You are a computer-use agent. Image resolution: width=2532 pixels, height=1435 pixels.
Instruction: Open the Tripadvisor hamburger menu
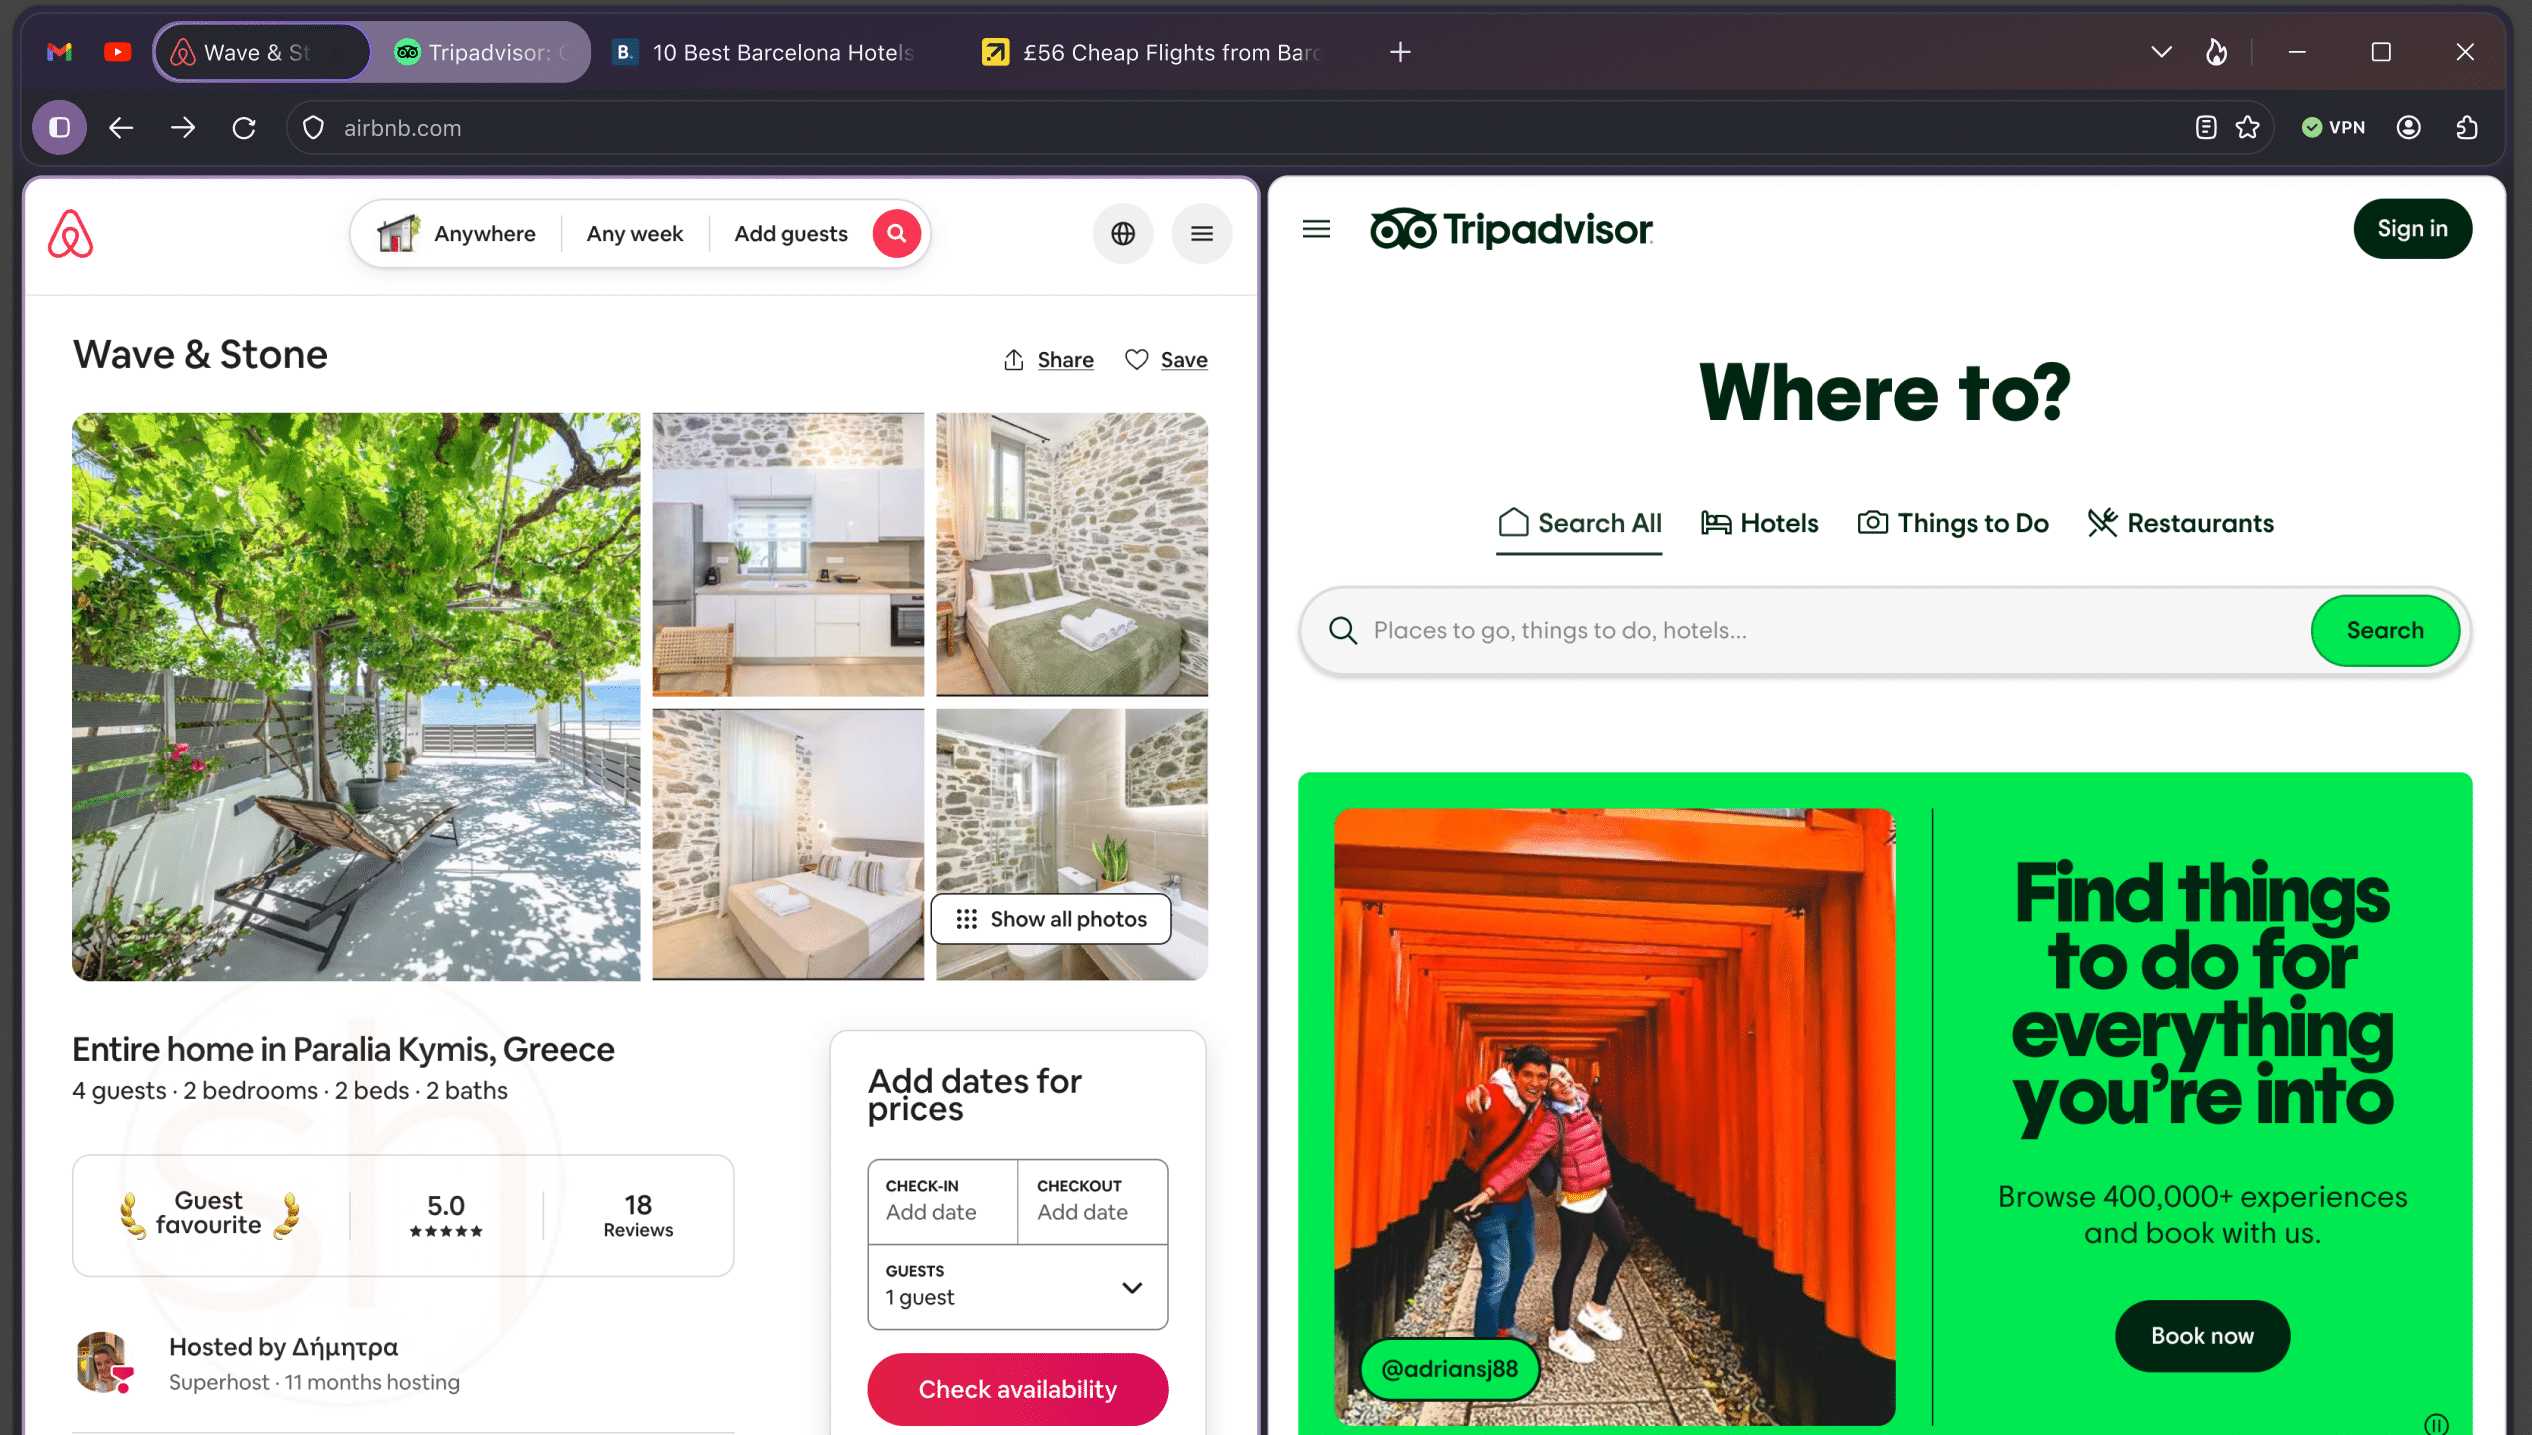pos(1315,229)
